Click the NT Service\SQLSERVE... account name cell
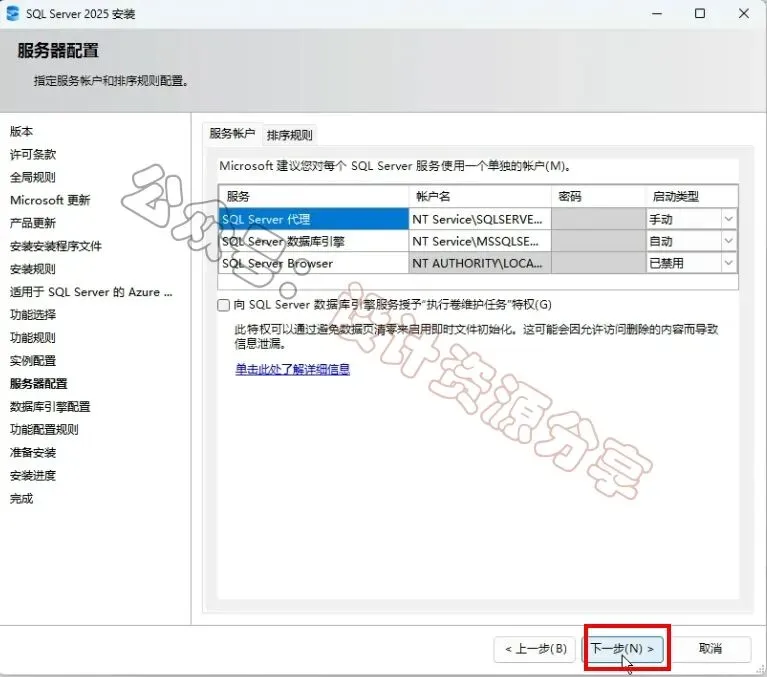The image size is (767, 677). click(480, 219)
